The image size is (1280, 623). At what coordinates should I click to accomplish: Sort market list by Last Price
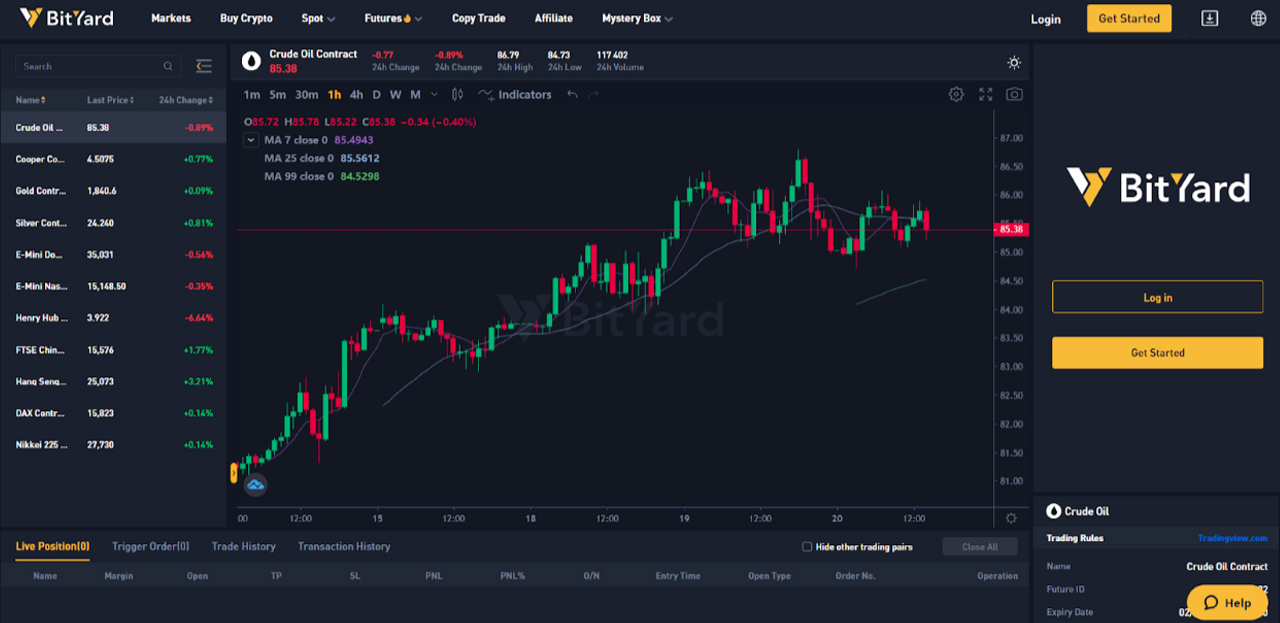[110, 100]
